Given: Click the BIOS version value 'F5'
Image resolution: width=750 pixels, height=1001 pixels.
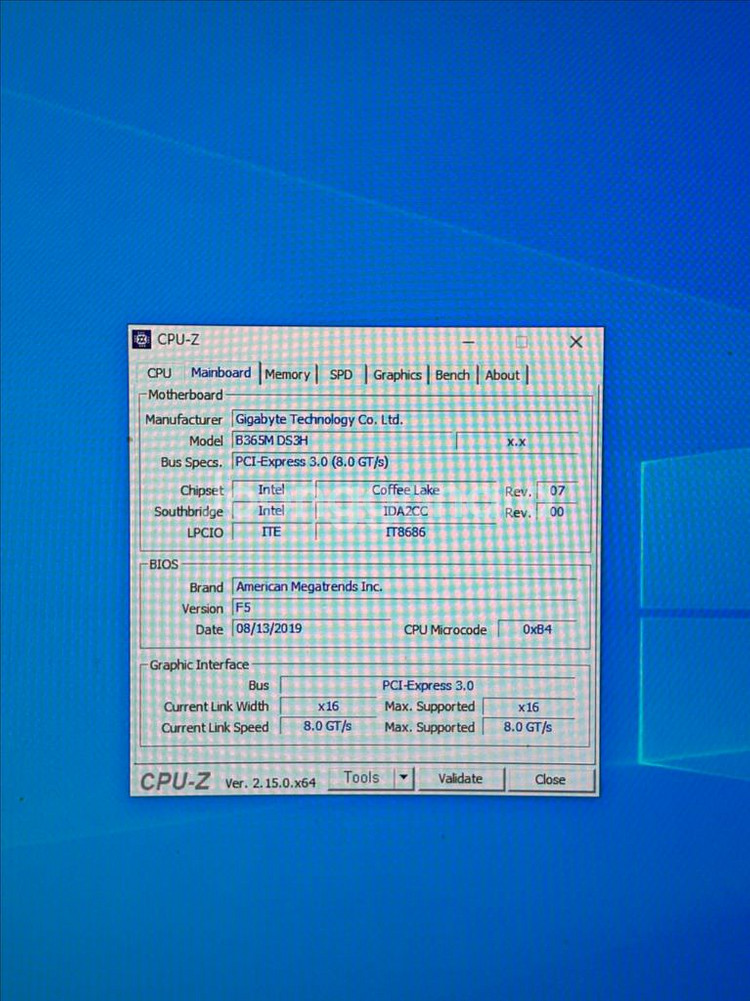Looking at the screenshot, I should click(x=405, y=608).
